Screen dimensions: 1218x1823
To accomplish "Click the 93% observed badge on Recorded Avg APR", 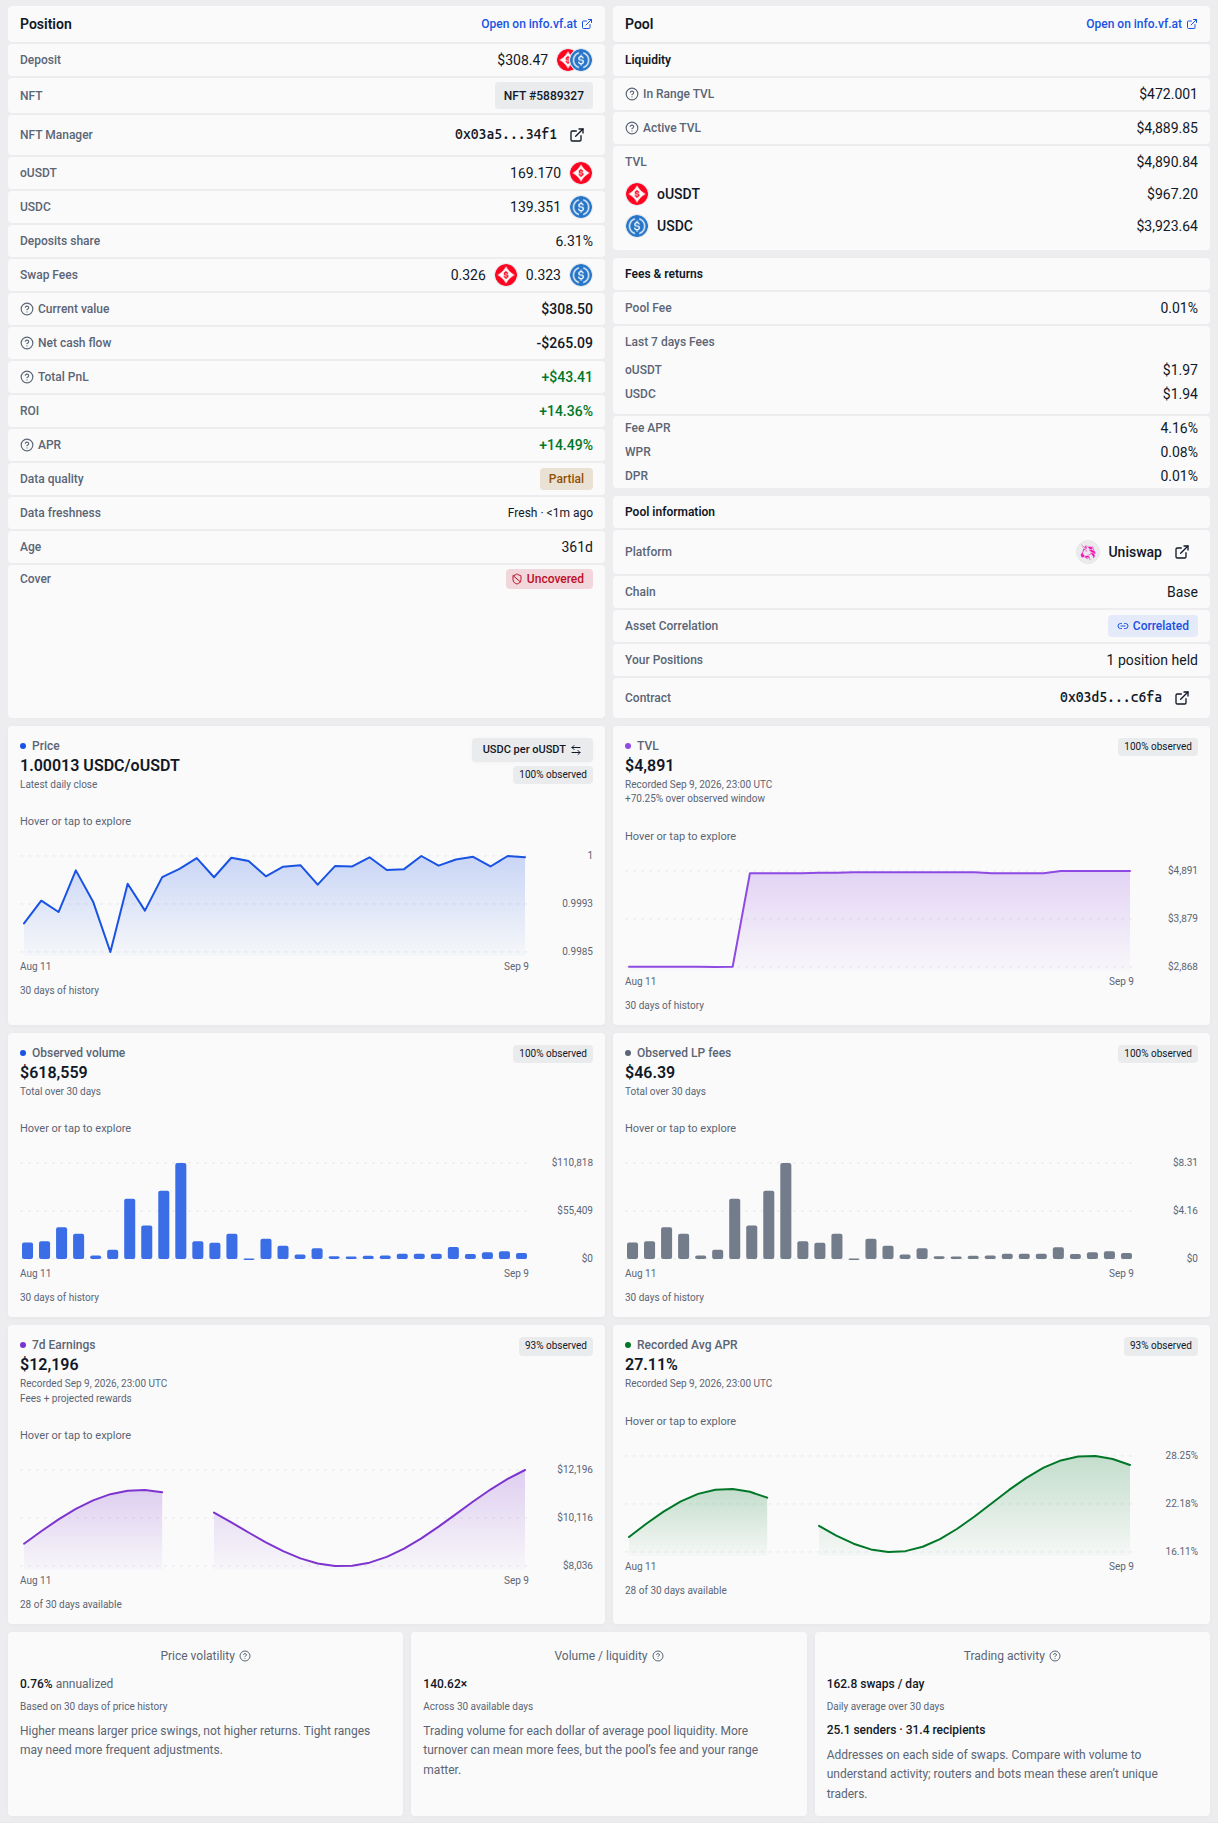I will click(x=1161, y=1346).
